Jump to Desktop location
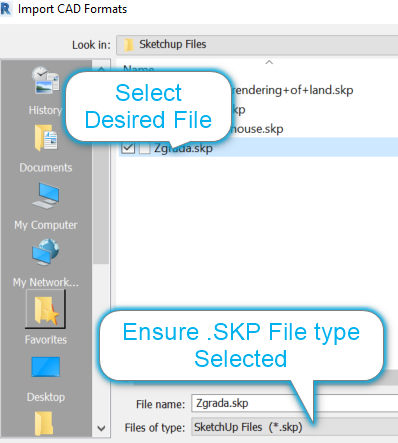Image resolution: width=398 pixels, height=443 pixels. [46, 379]
